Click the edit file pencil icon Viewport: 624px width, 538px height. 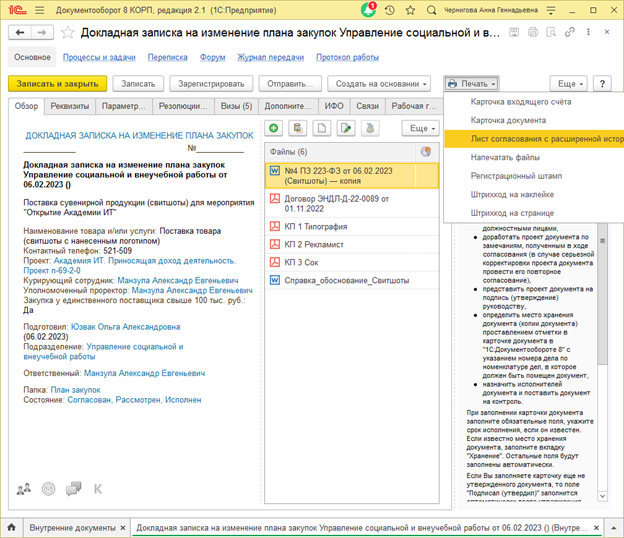click(346, 128)
